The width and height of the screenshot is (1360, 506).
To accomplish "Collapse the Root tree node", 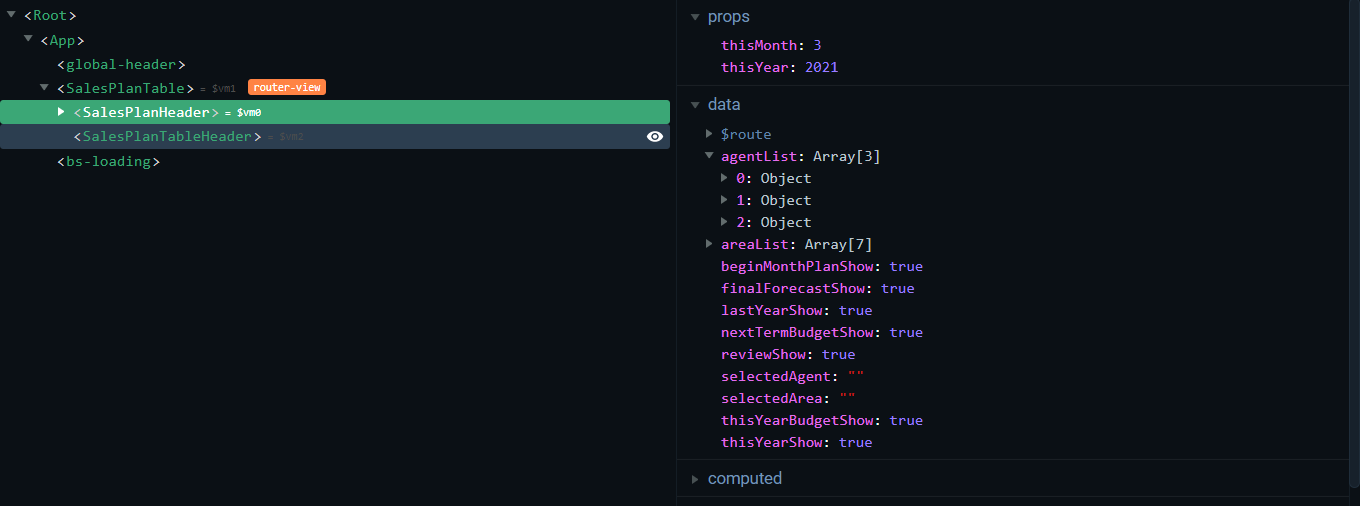I will [11, 15].
